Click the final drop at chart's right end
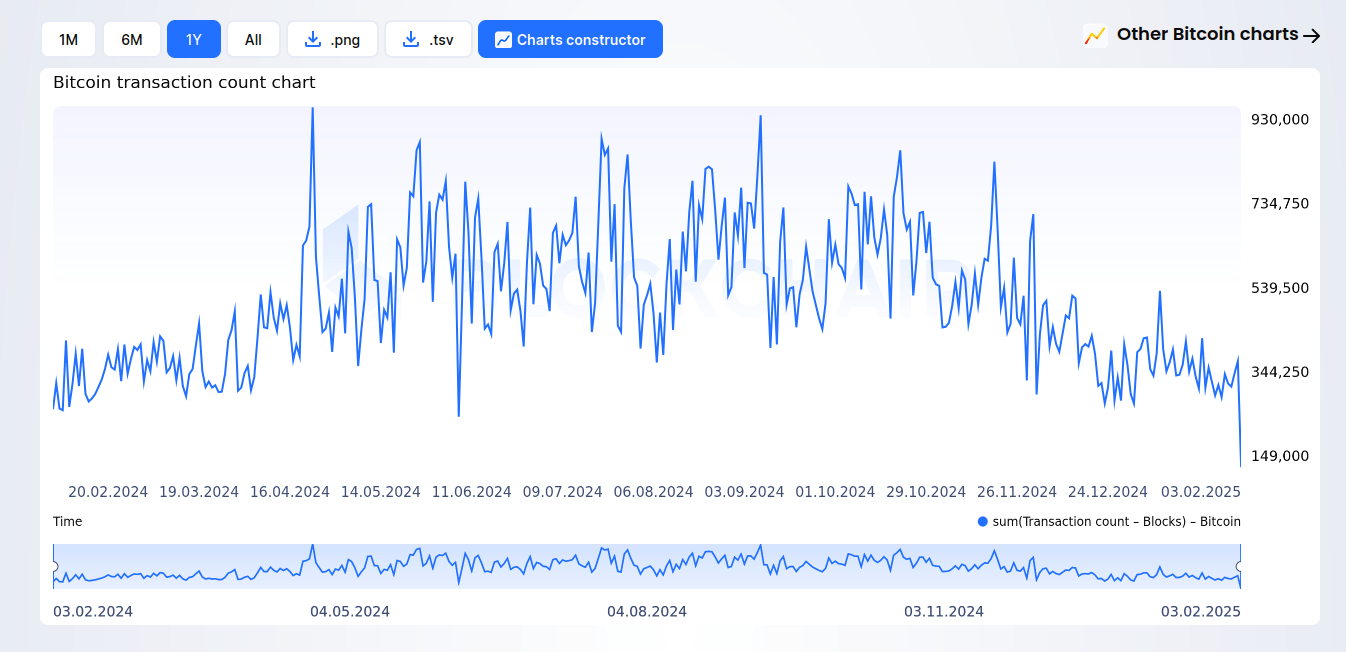This screenshot has width=1346, height=652. tap(1240, 465)
